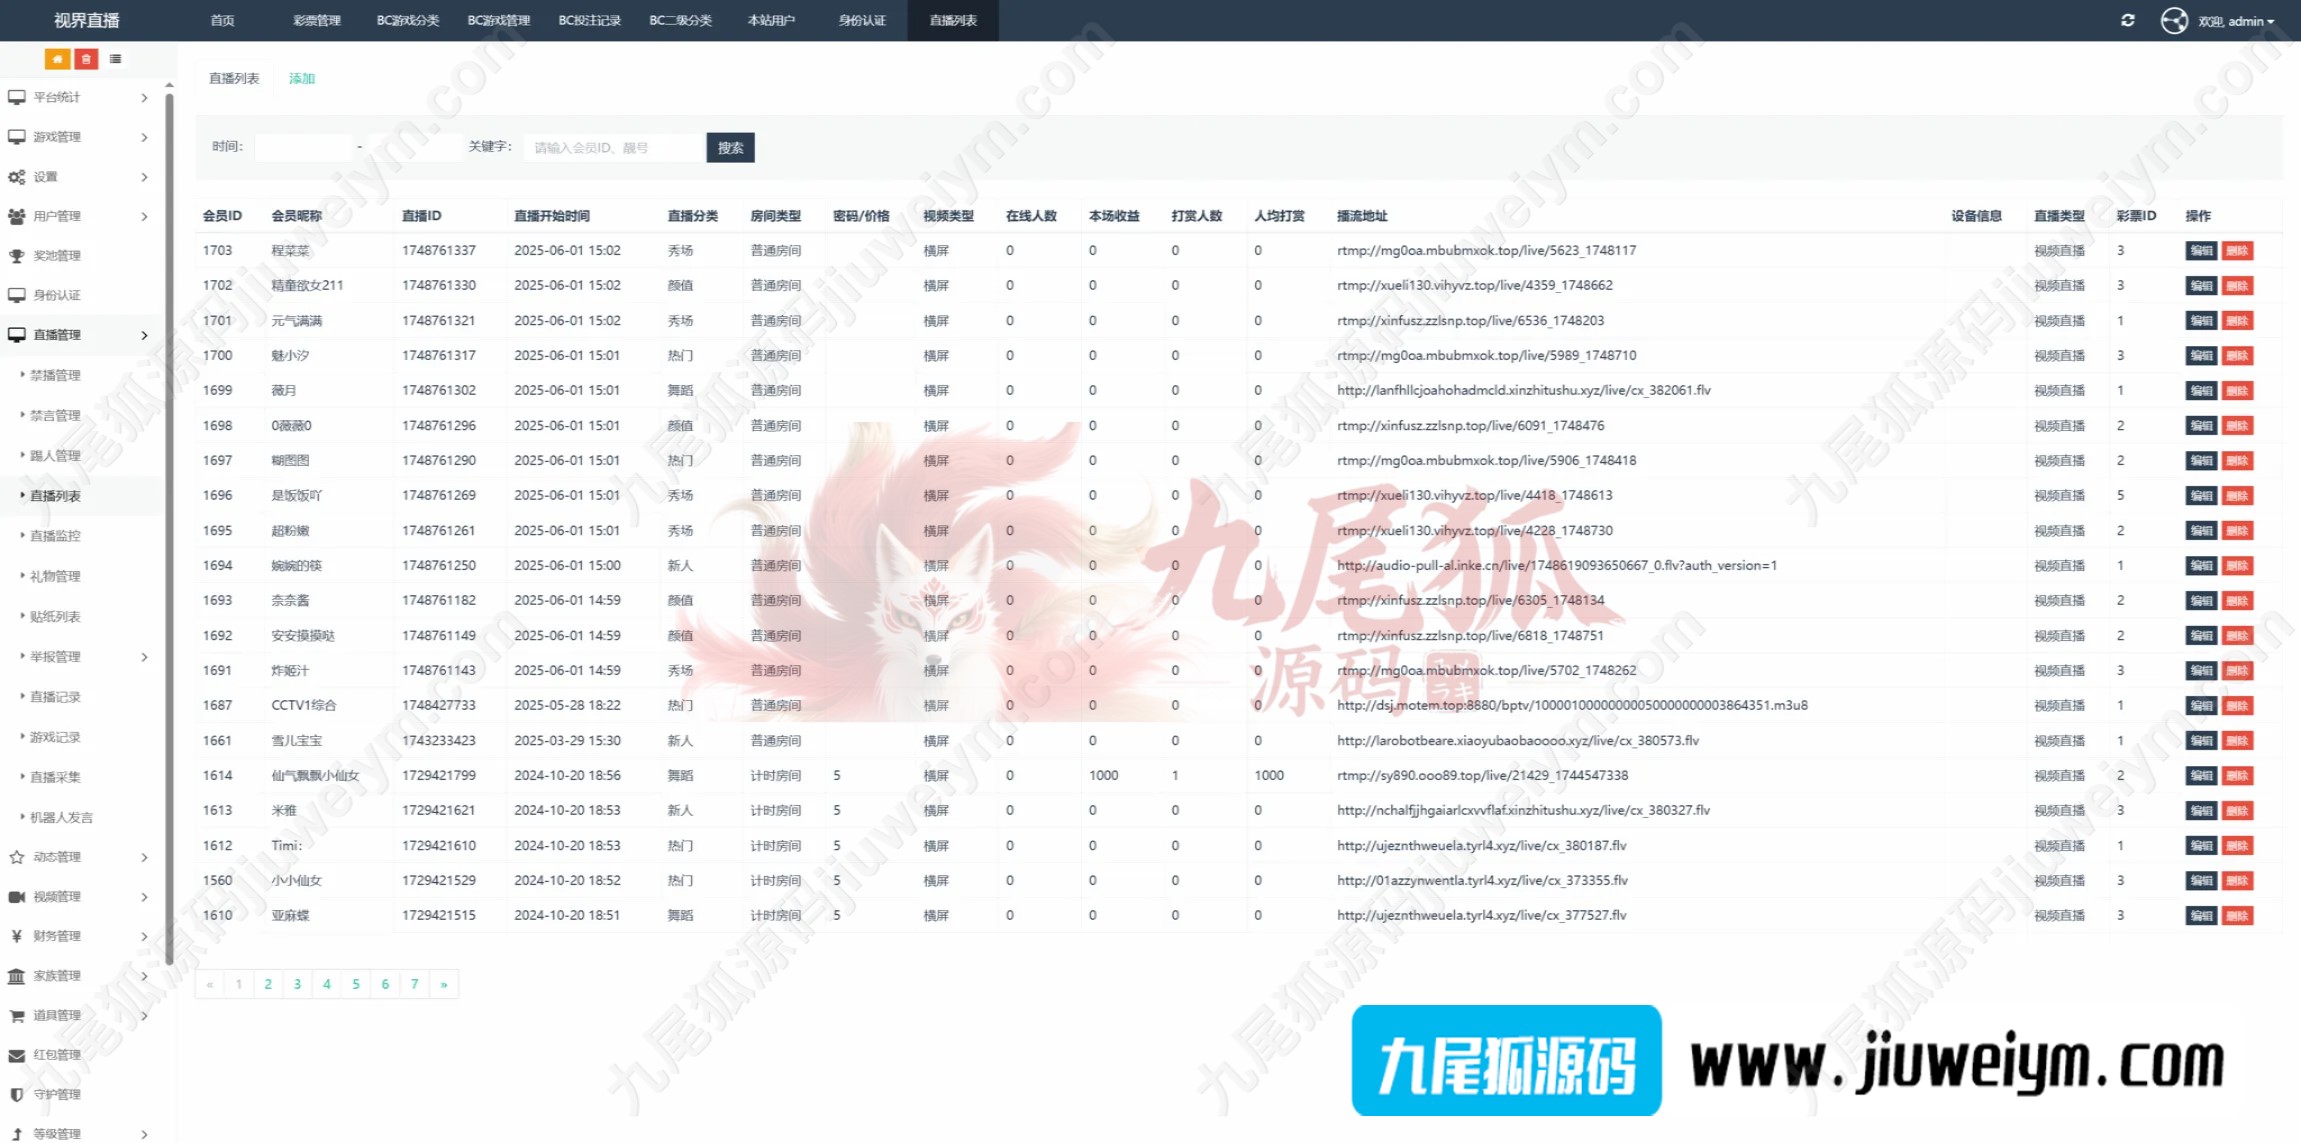Click the 搜索 search button
The height and width of the screenshot is (1143, 2301).
(730, 147)
